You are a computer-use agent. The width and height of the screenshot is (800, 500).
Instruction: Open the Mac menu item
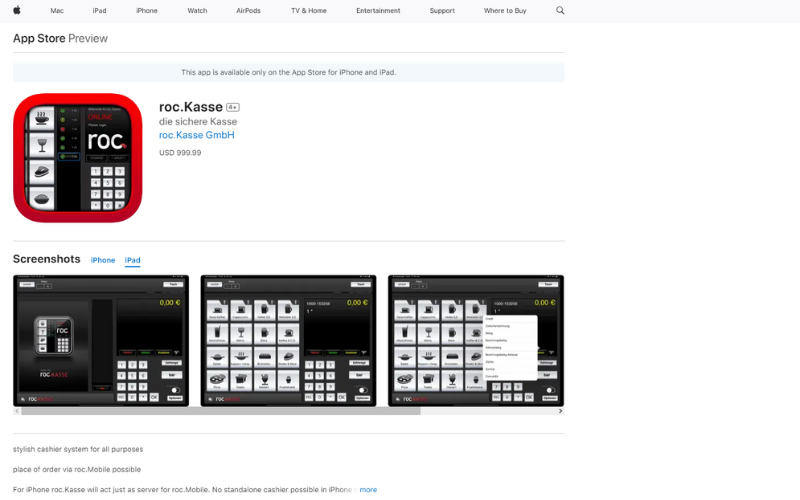57,10
